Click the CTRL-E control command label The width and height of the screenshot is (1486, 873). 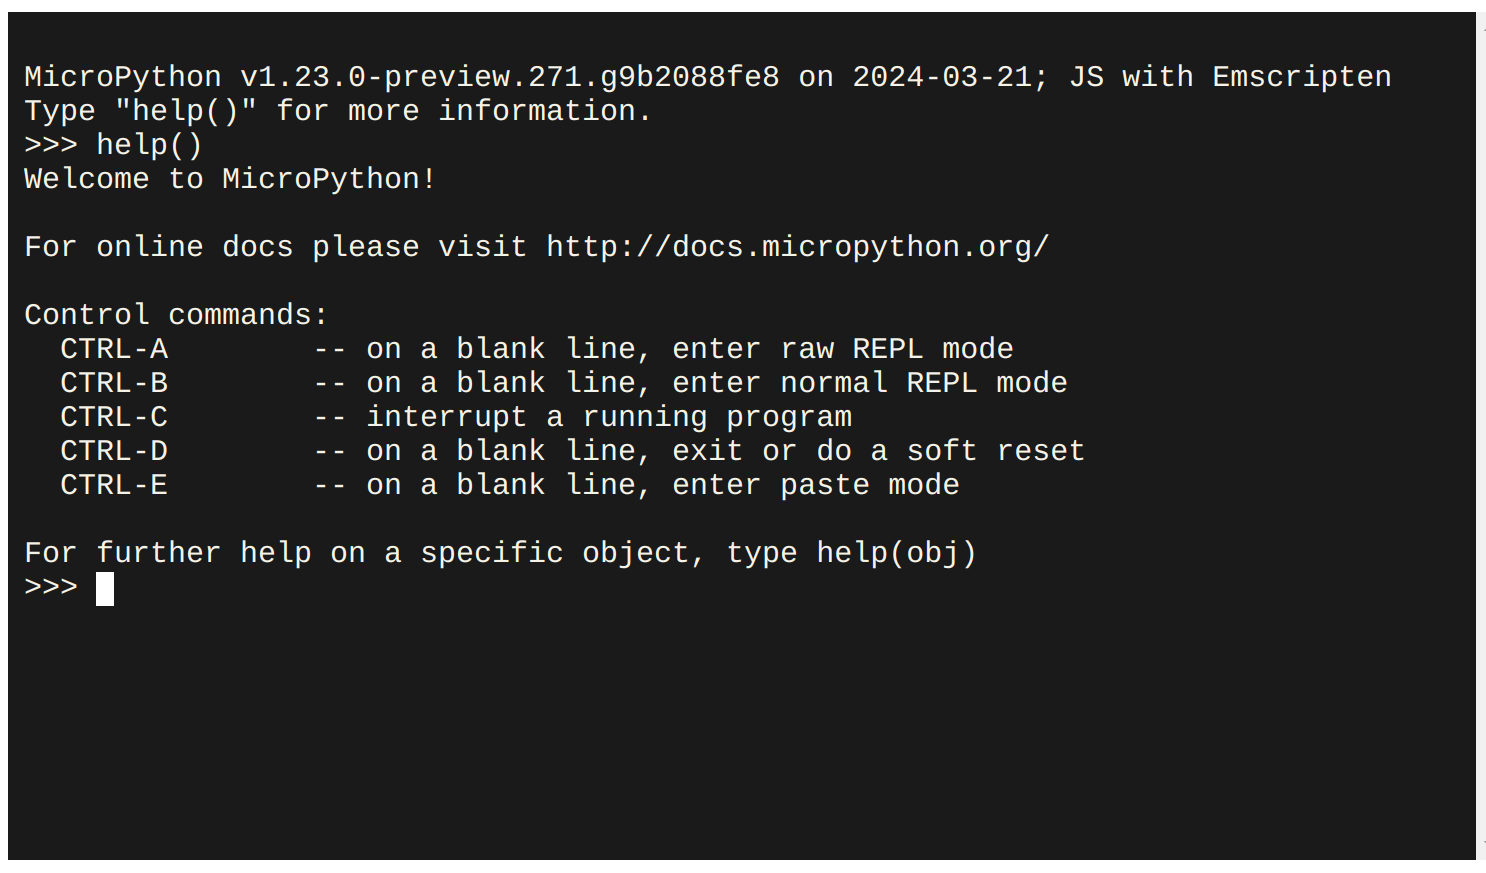click(x=114, y=485)
